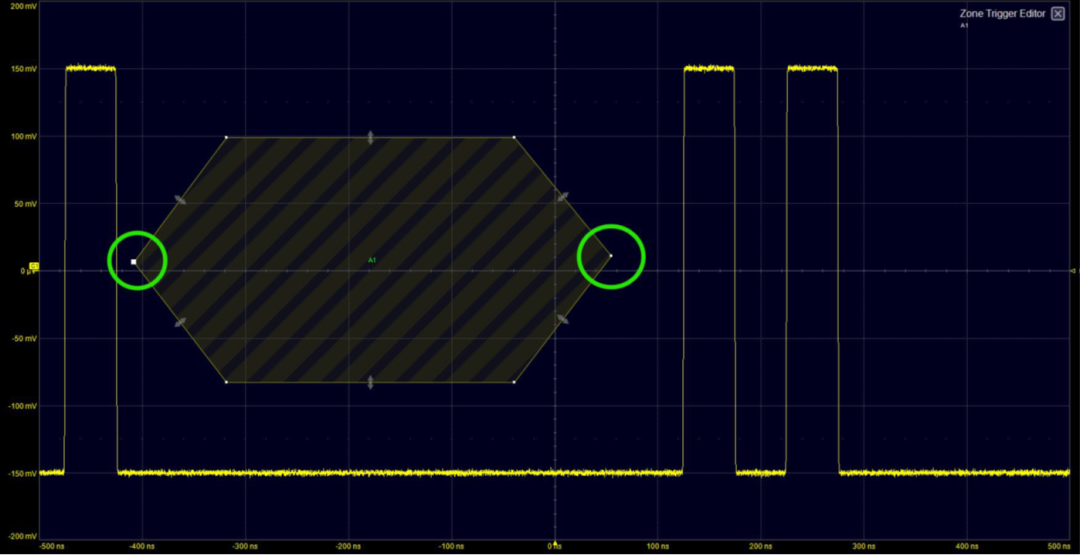Click the 200 ns time axis label
This screenshot has width=1080, height=555.
pyautogui.click(x=760, y=546)
